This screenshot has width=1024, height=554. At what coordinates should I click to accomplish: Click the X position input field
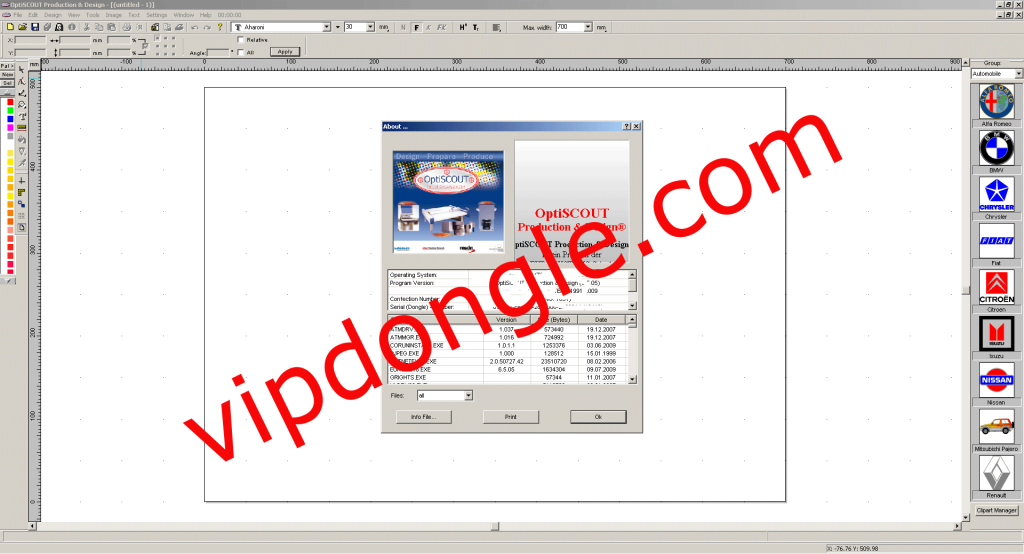point(30,40)
